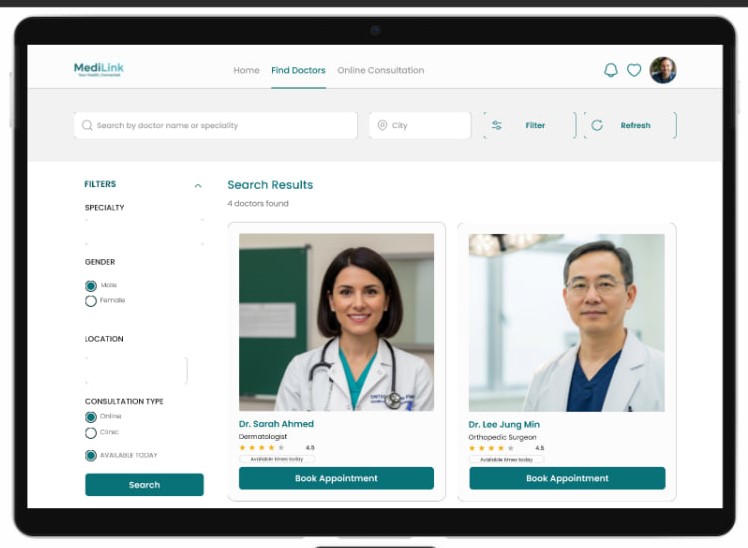Toggle the Available Today option
This screenshot has height=548, width=748.
point(91,456)
